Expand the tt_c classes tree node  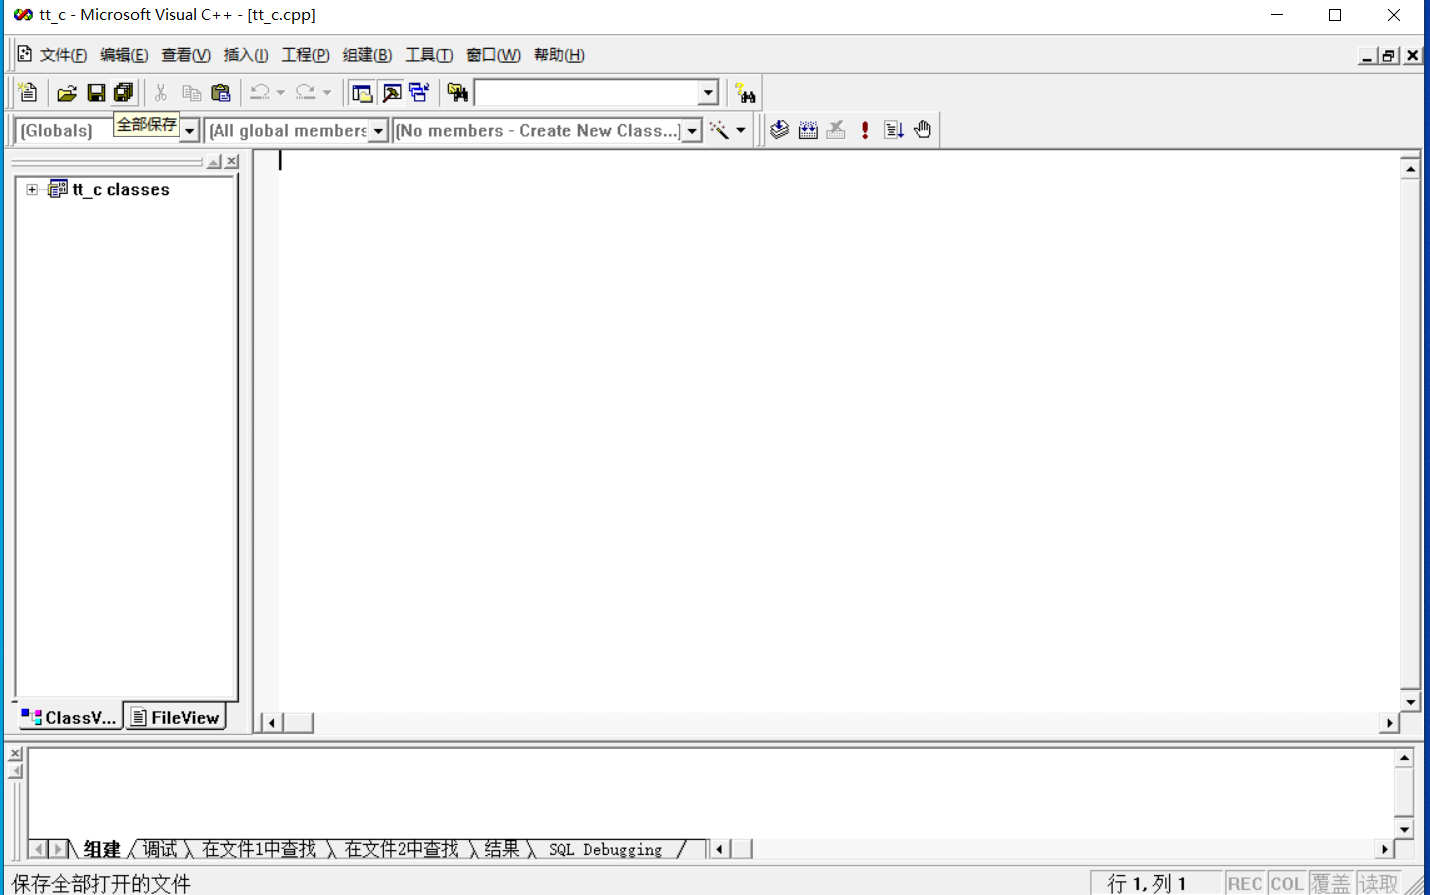coord(32,190)
